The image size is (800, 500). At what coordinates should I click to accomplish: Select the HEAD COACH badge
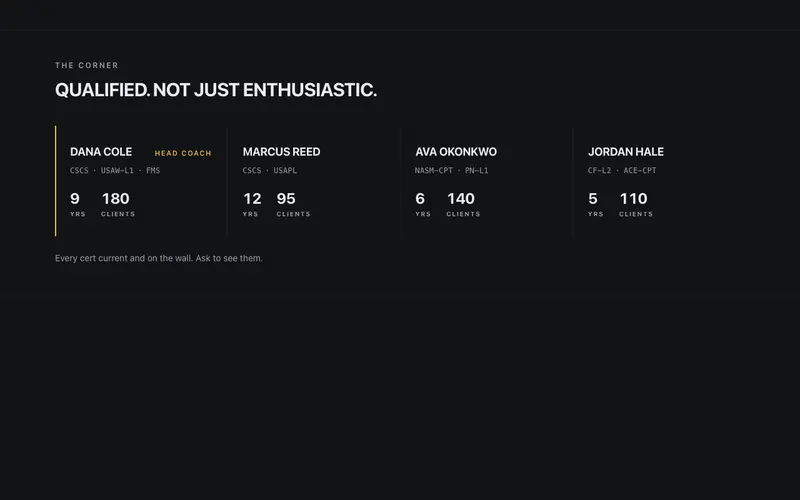coord(183,153)
